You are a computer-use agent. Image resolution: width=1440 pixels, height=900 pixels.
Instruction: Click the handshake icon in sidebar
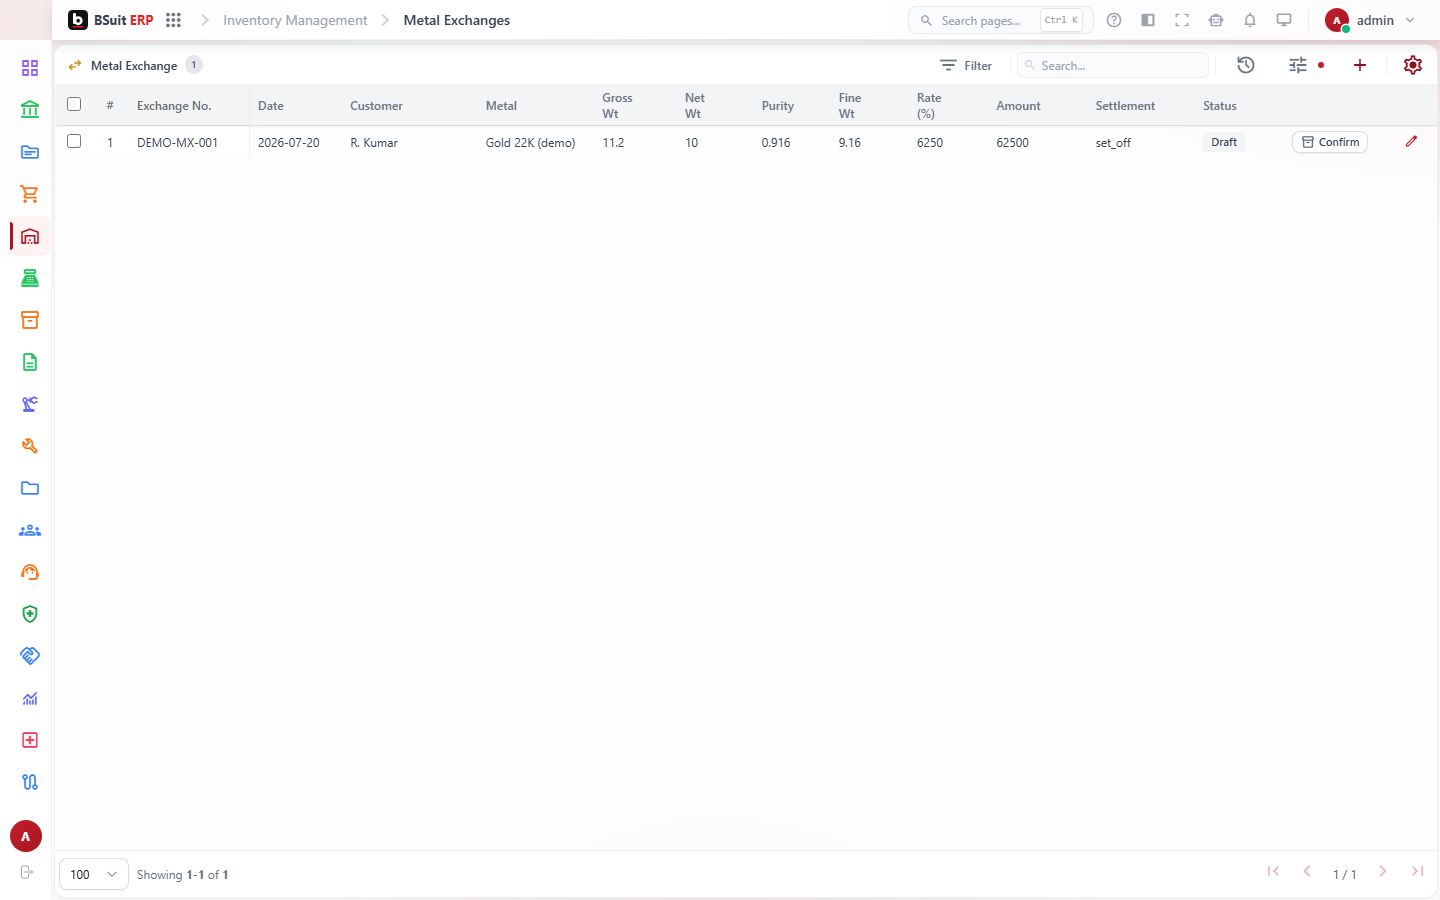30,656
